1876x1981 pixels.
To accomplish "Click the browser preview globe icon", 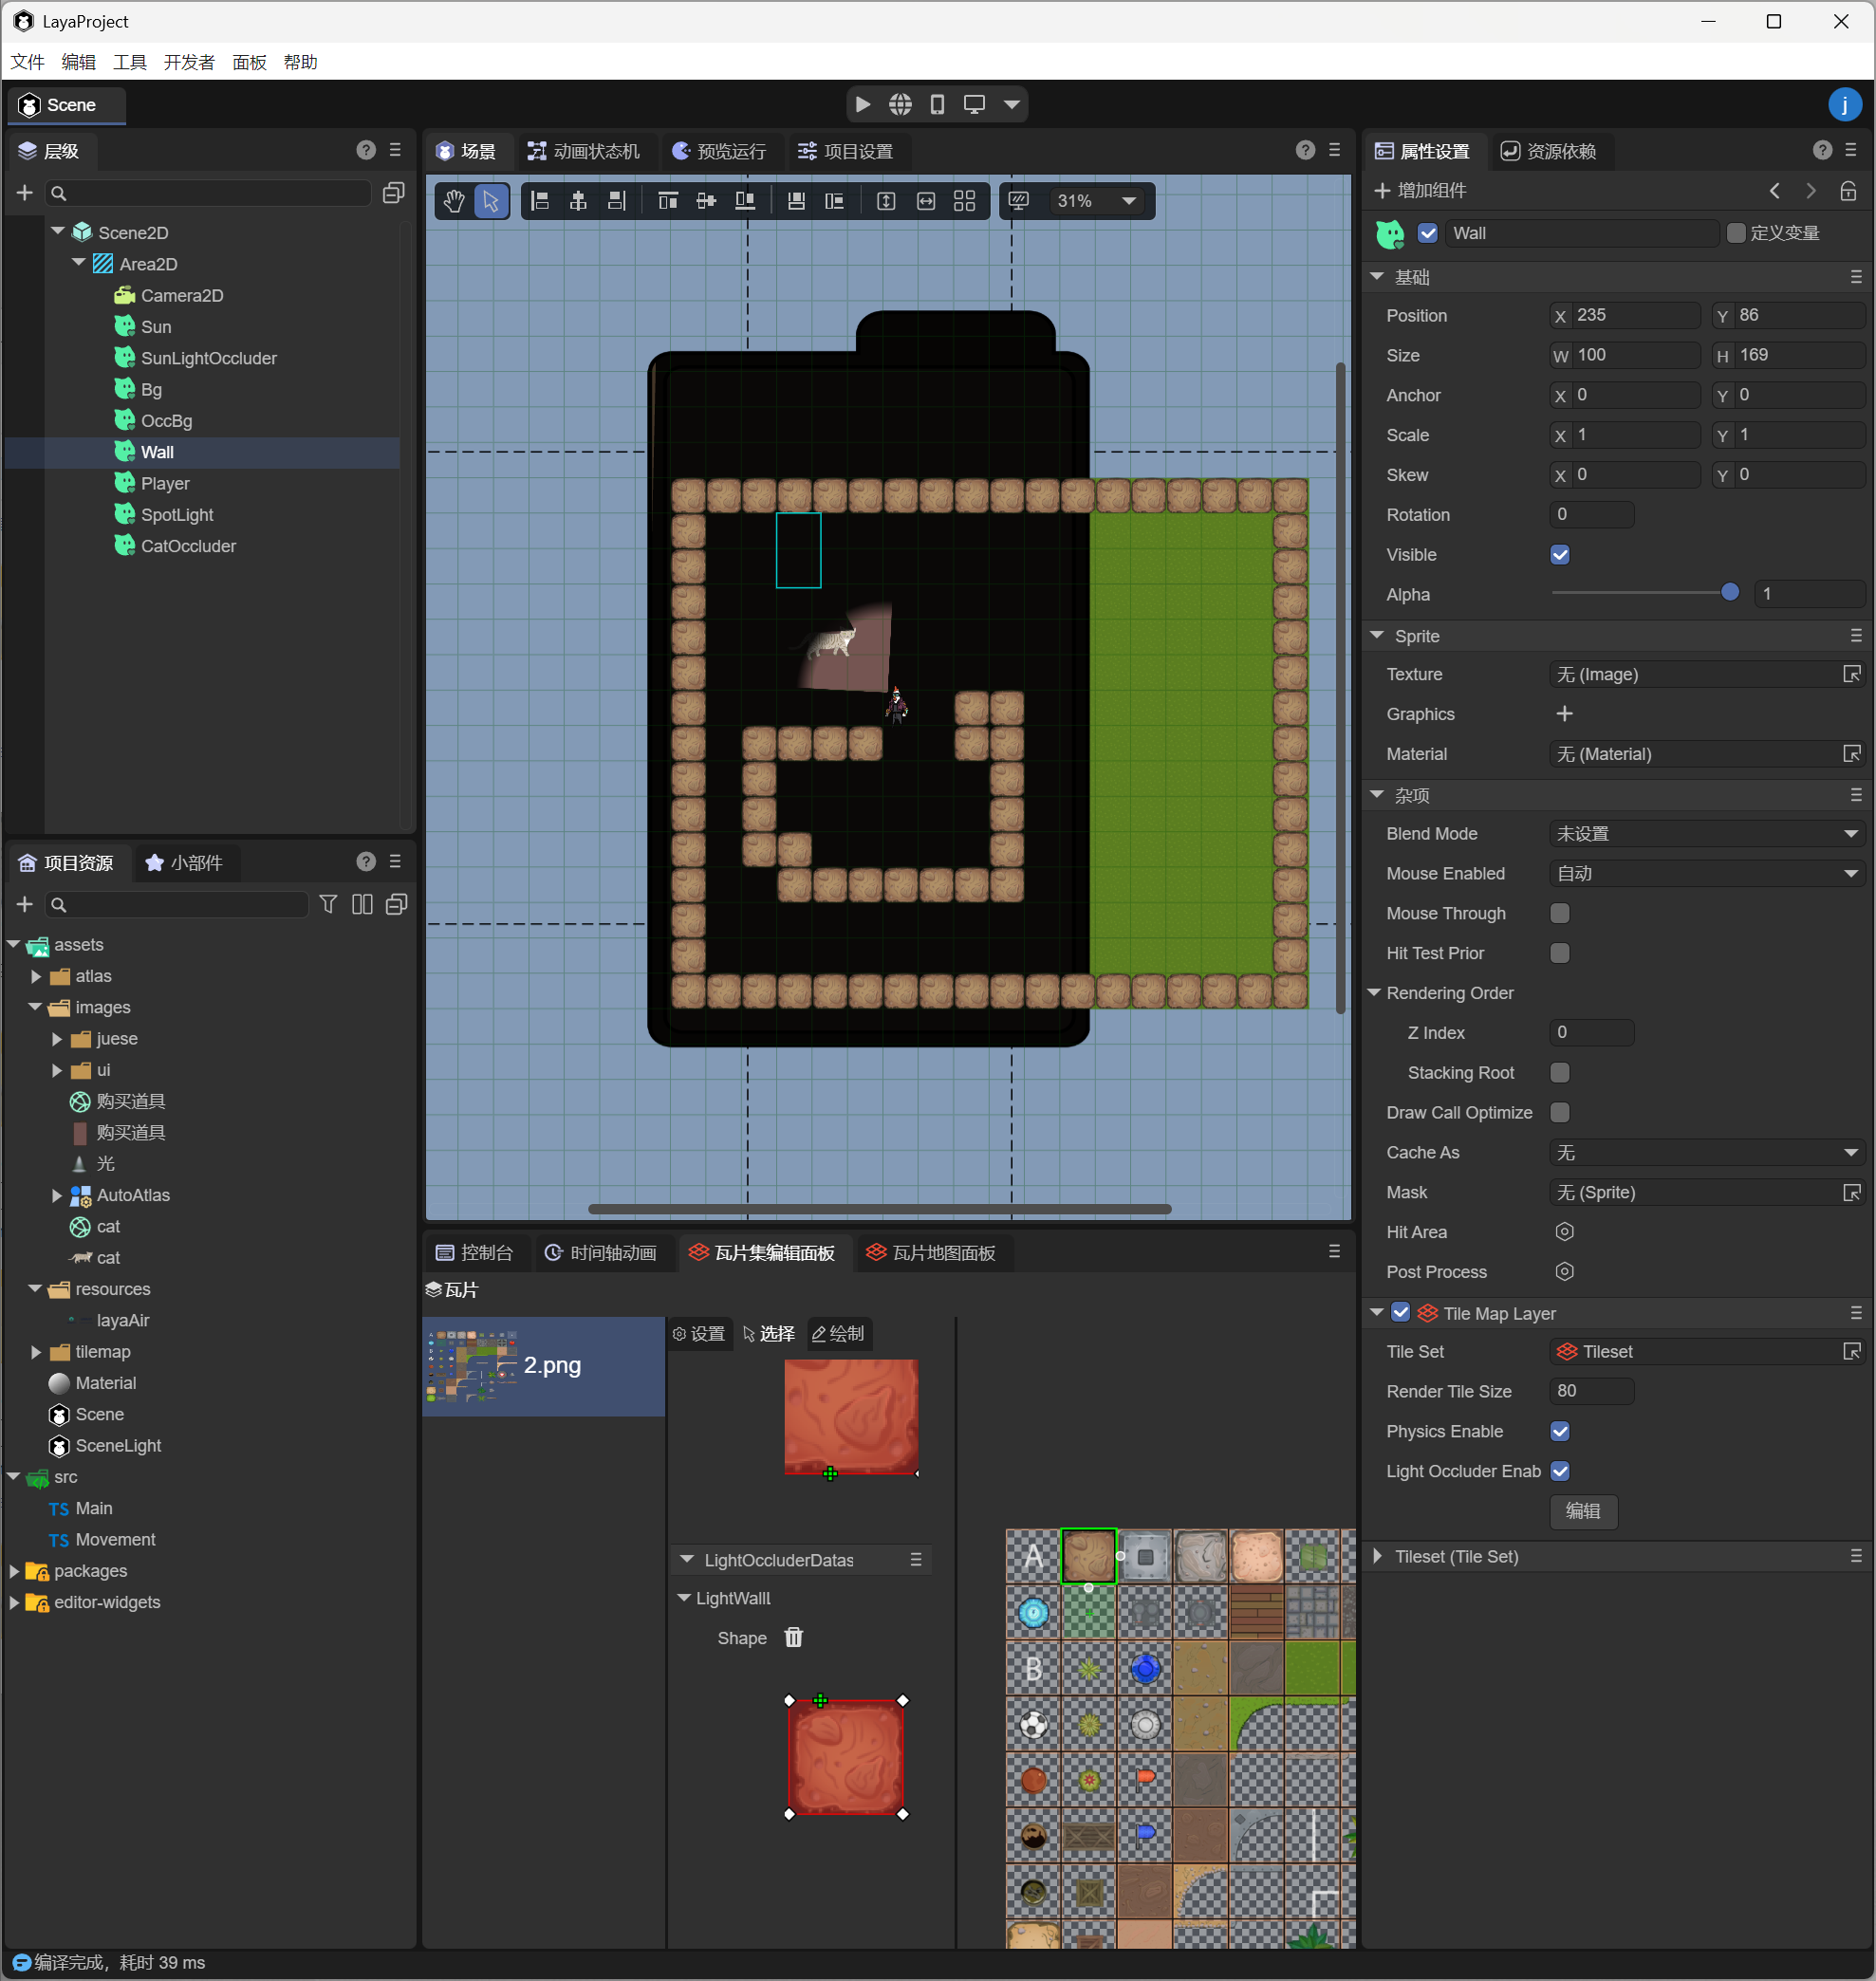I will tap(900, 104).
